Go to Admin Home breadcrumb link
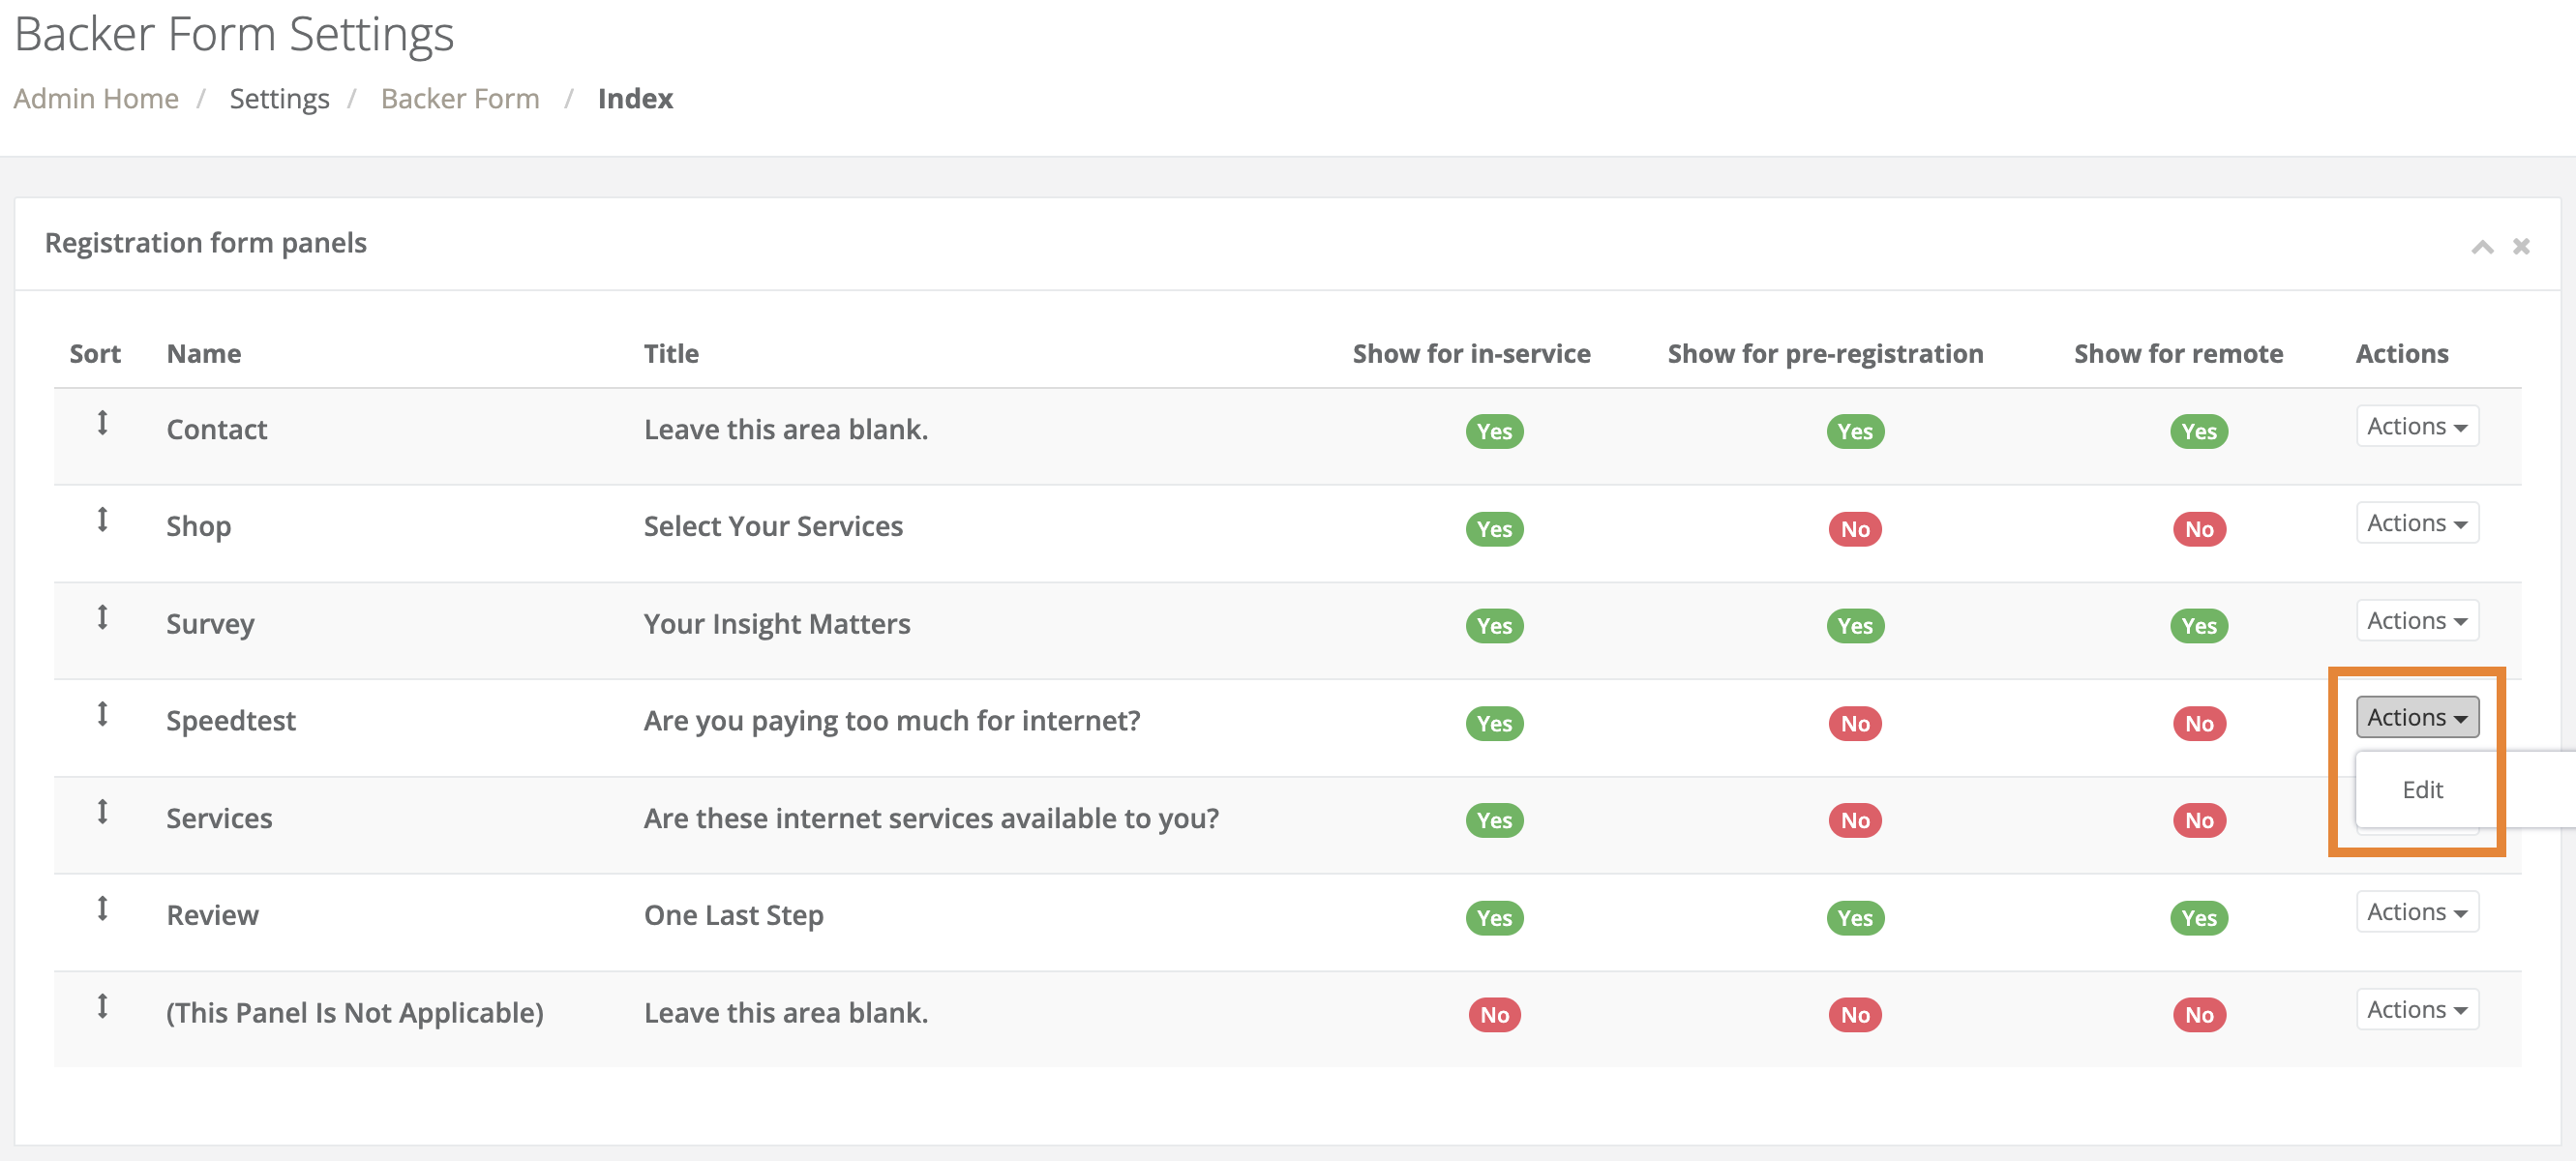The height and width of the screenshot is (1161, 2576). [x=96, y=99]
